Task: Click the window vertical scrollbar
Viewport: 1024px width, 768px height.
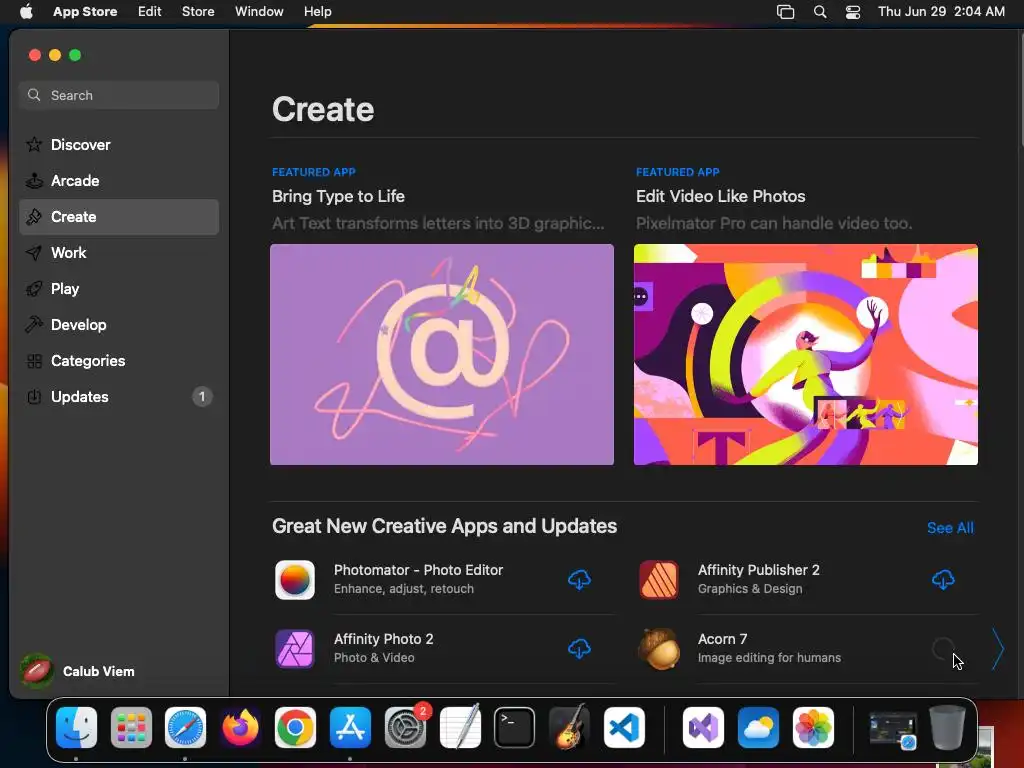Action: (1021, 88)
